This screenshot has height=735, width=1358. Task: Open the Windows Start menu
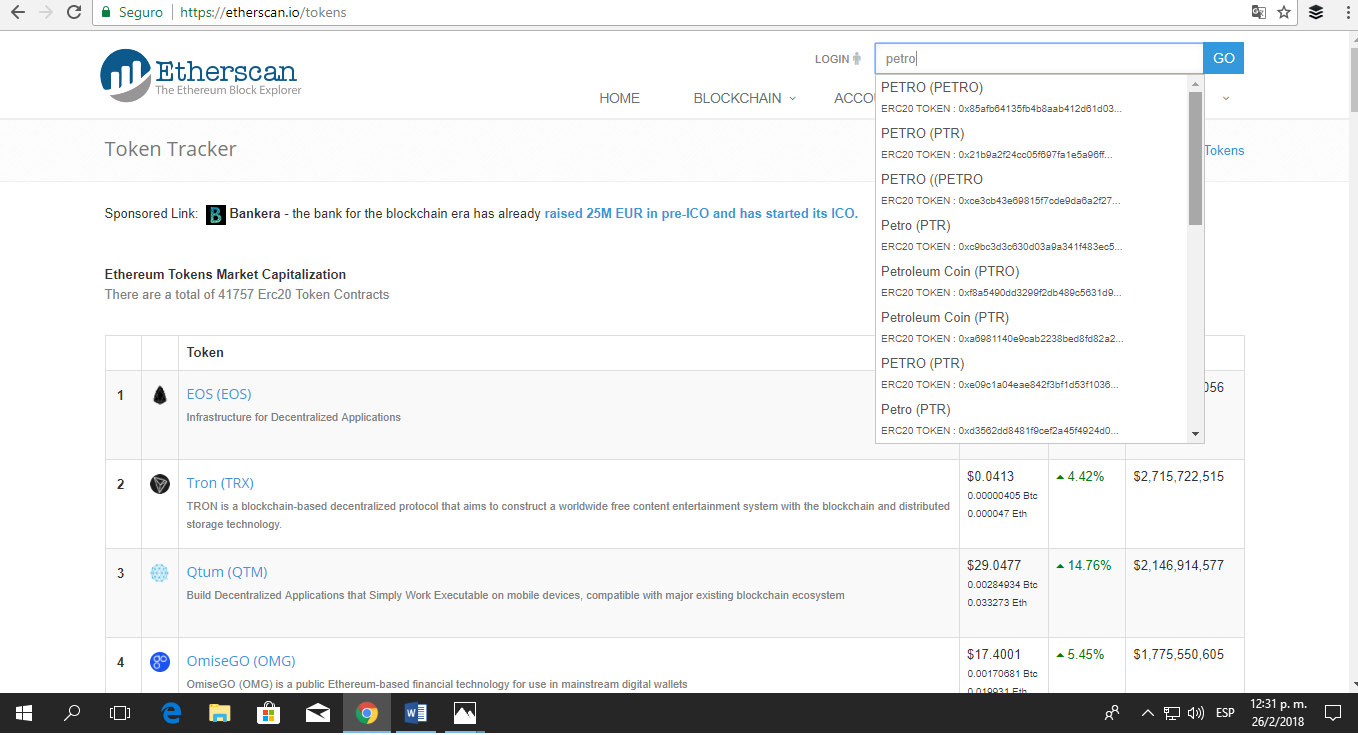(24, 713)
